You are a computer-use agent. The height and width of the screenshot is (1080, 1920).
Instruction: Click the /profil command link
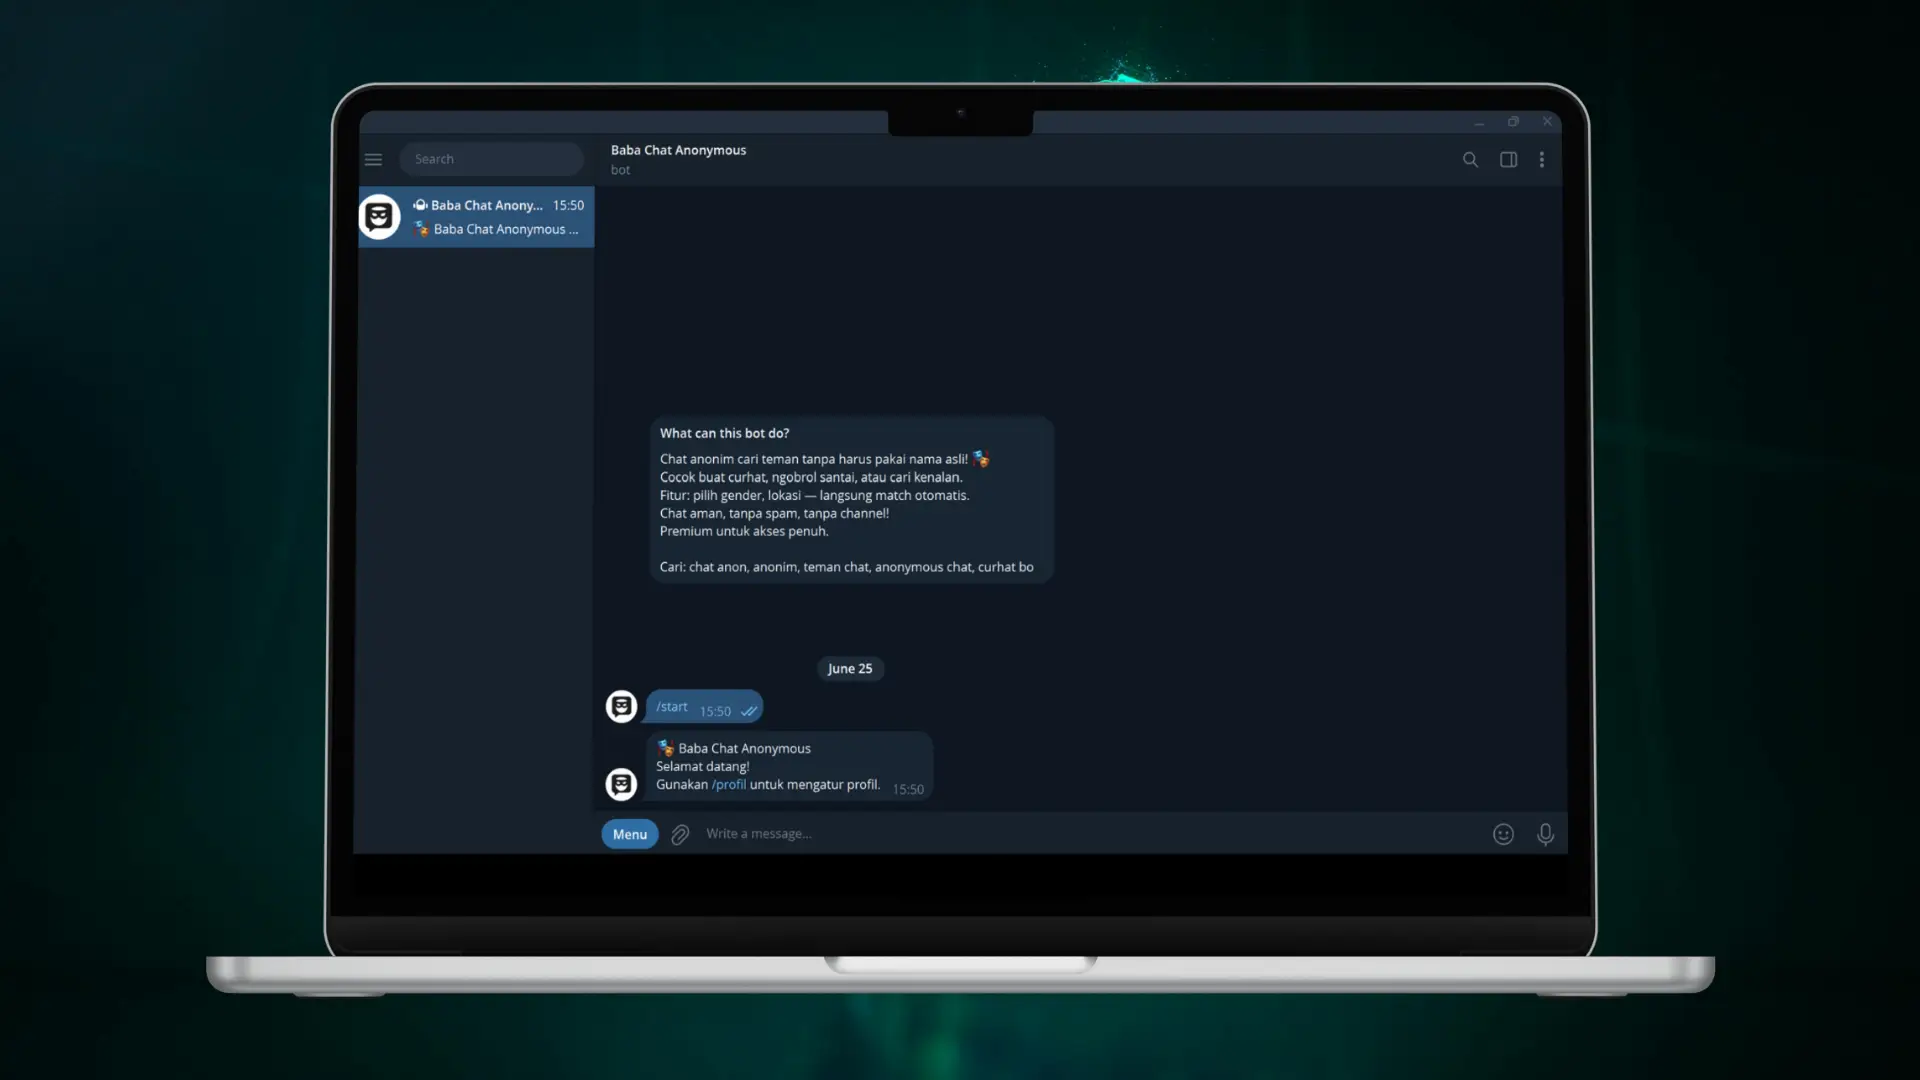(x=729, y=785)
